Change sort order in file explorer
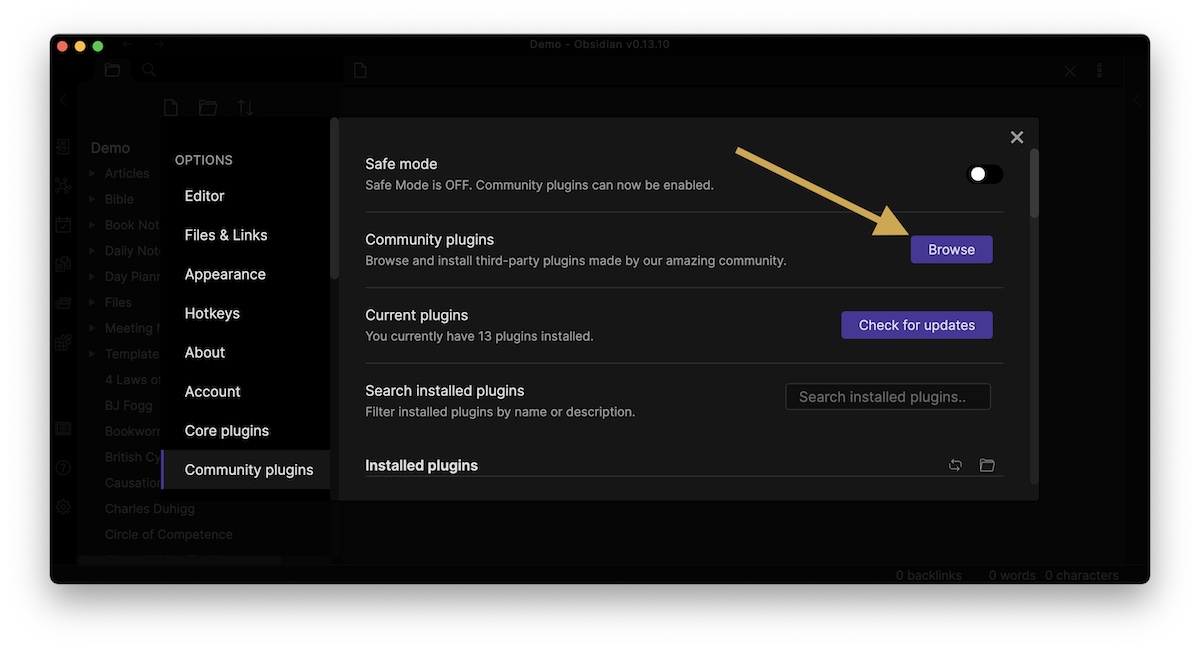The image size is (1200, 650). 245,107
